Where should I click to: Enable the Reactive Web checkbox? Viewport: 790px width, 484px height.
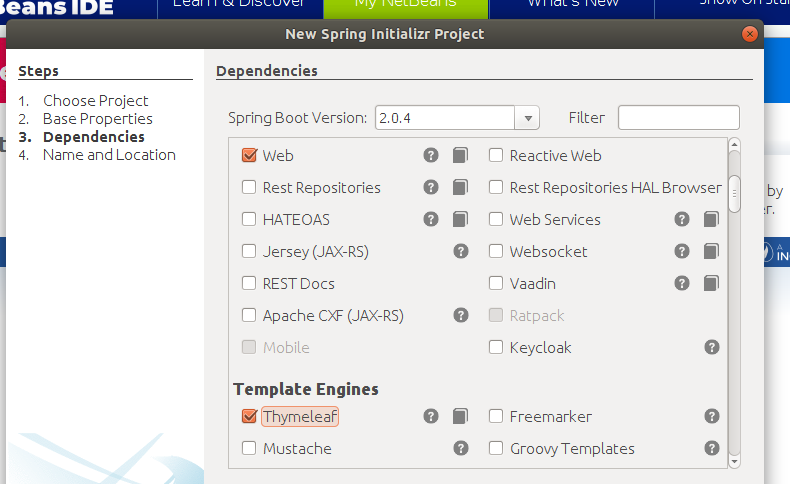pyautogui.click(x=496, y=155)
